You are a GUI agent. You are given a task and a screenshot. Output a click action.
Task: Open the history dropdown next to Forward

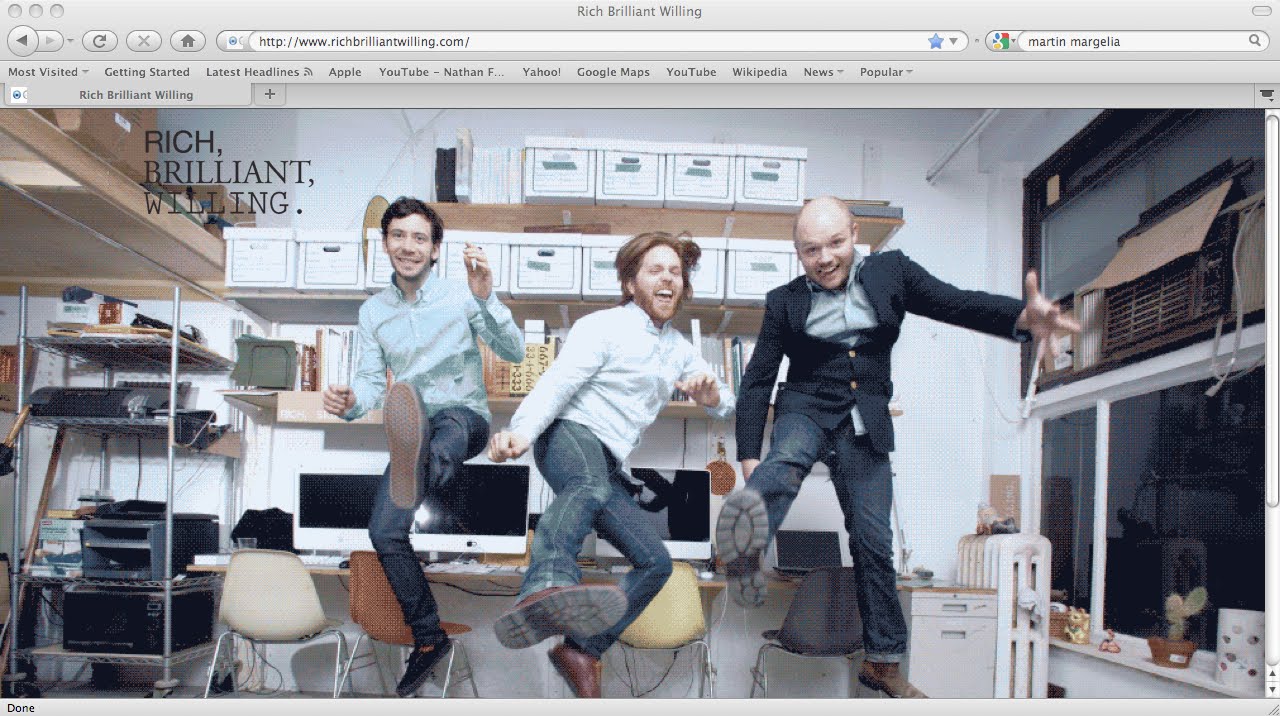(x=70, y=41)
